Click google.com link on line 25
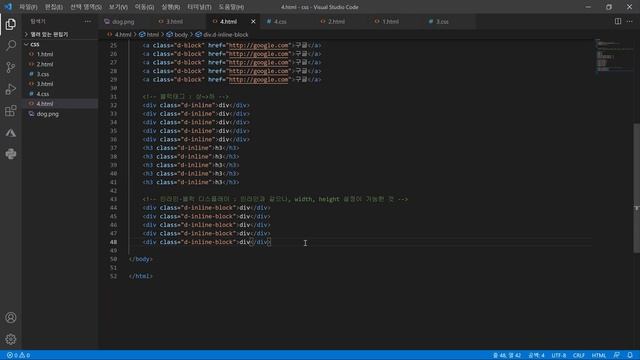640x360 pixels. [x=259, y=45]
